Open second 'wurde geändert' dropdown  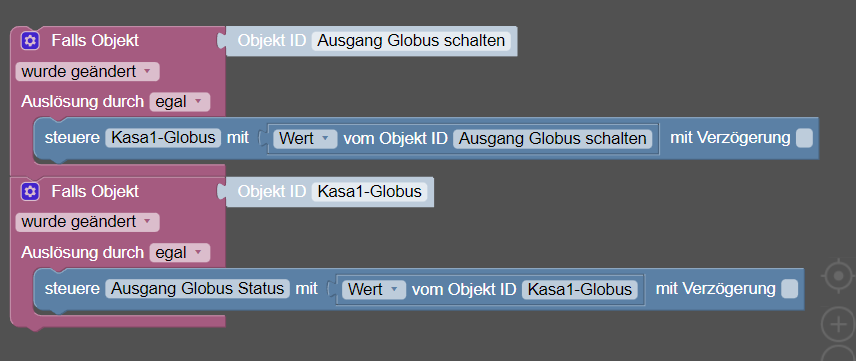pos(87,222)
